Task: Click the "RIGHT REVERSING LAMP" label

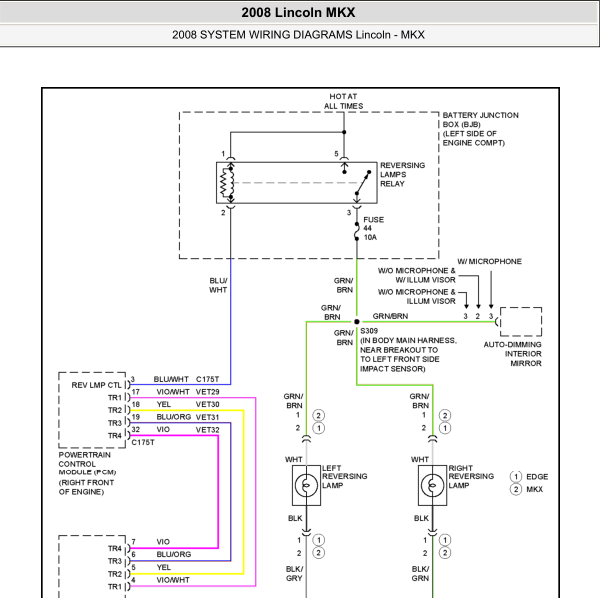Action: (x=471, y=476)
